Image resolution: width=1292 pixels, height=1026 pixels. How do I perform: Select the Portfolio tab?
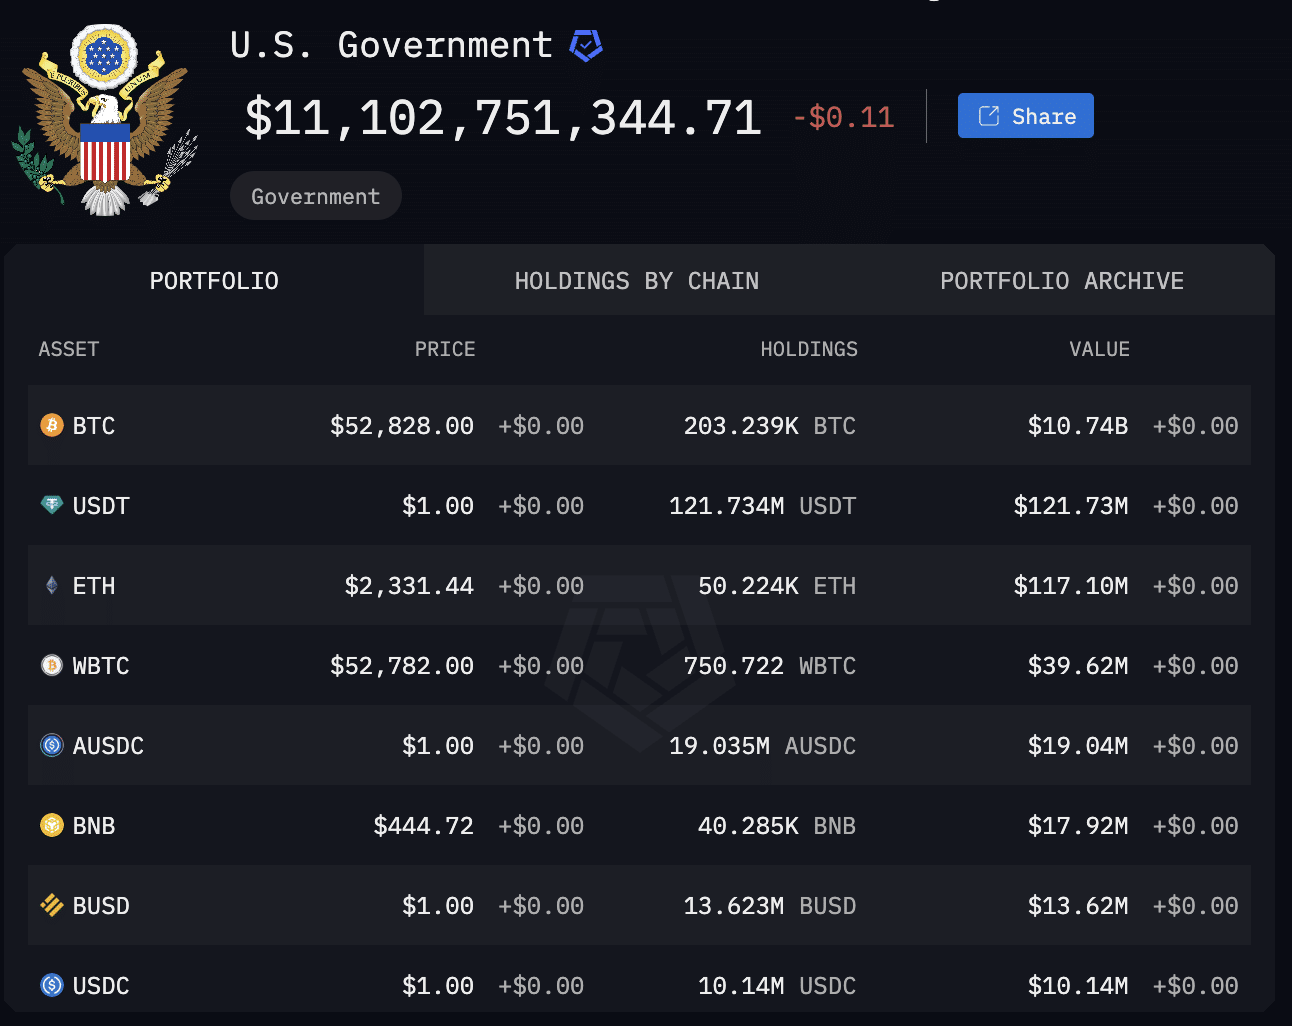(214, 281)
